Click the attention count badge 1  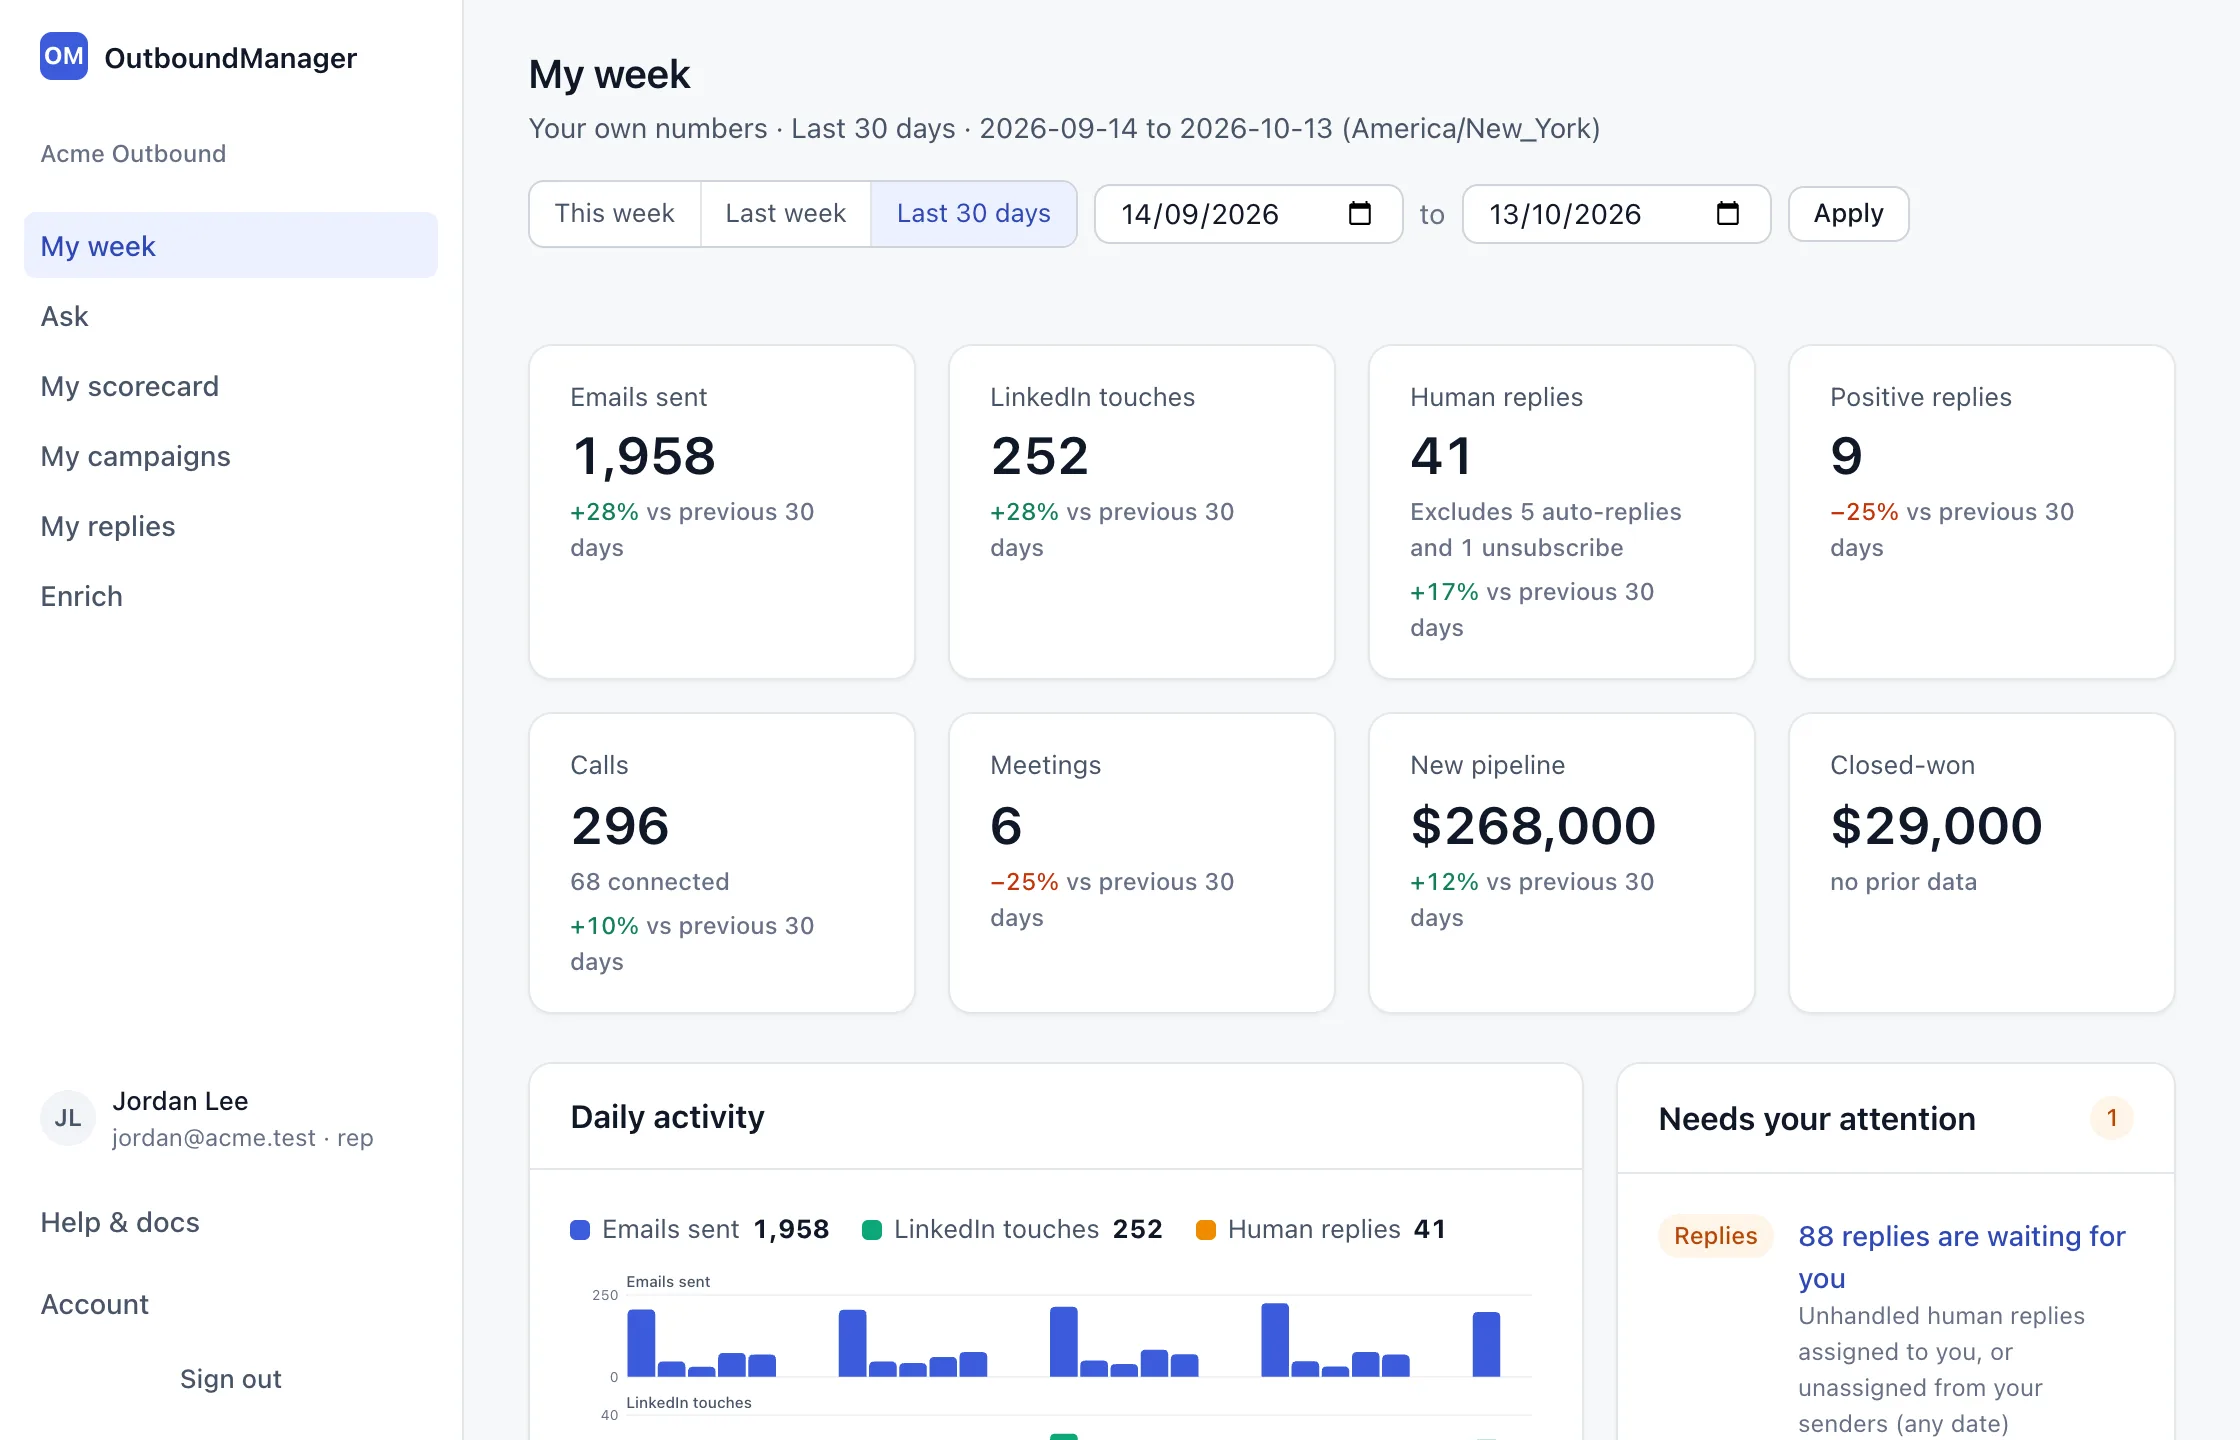tap(2112, 1118)
